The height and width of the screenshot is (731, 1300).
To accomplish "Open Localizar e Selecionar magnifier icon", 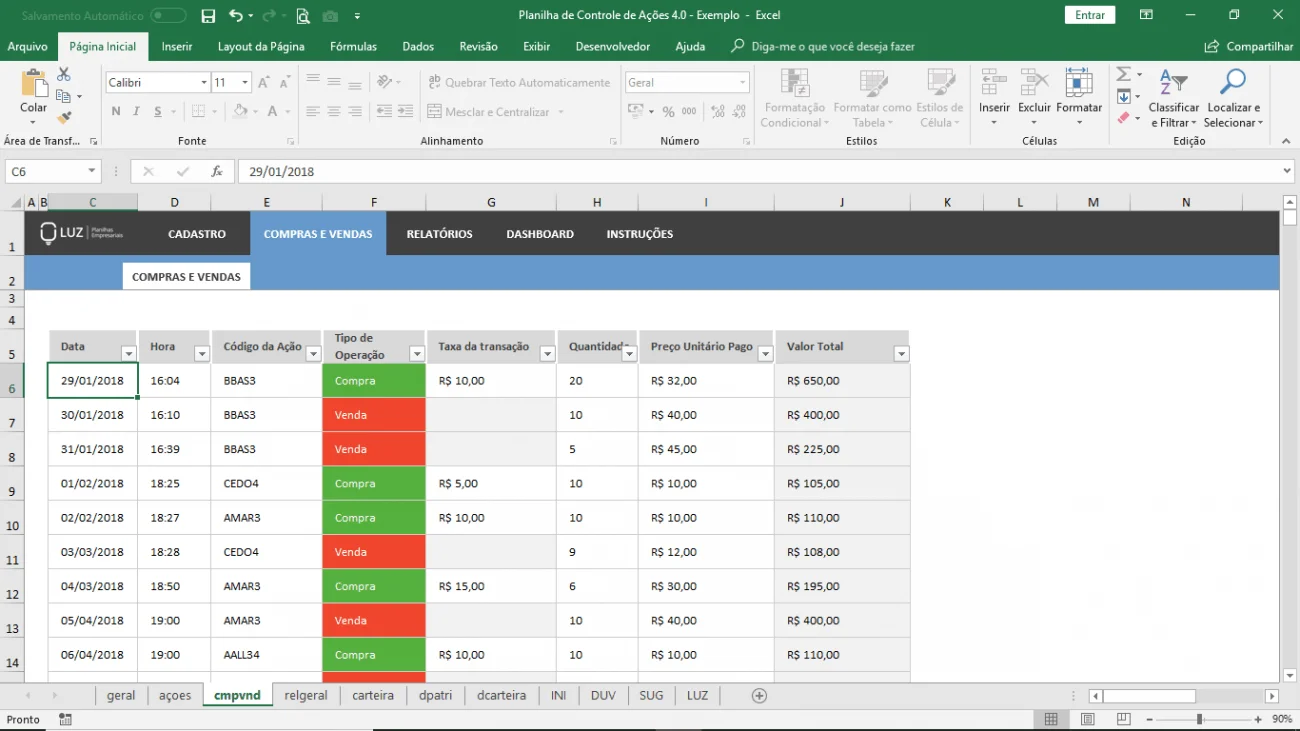I will point(1233,83).
